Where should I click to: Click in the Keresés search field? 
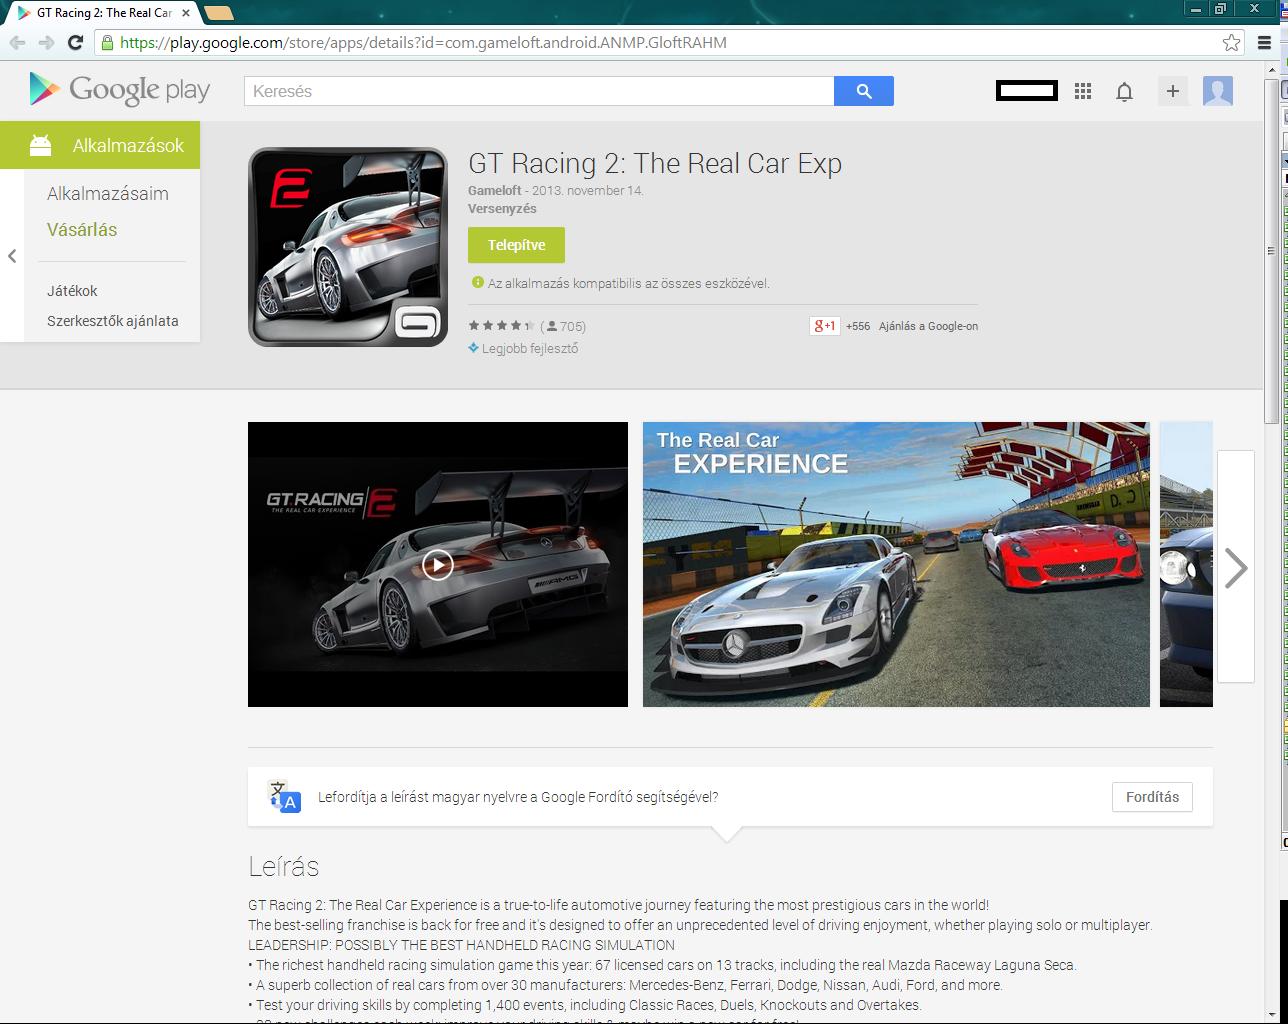coord(539,91)
